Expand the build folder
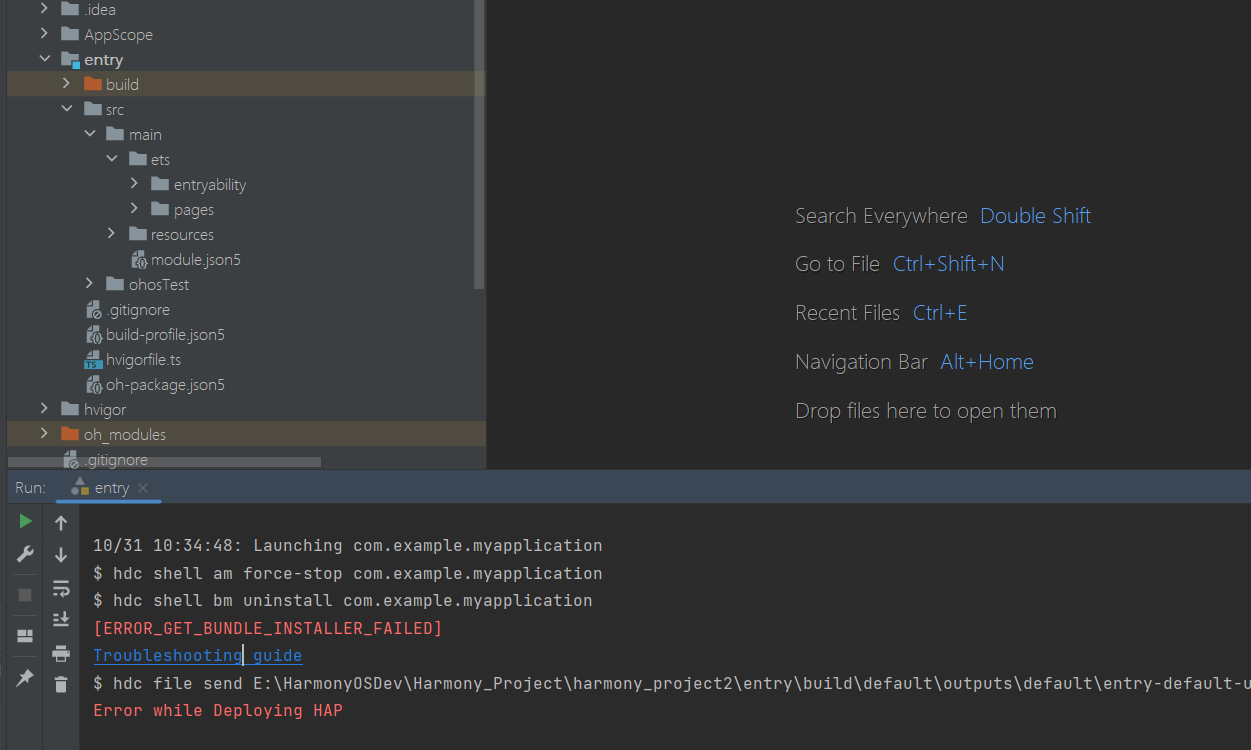Image resolution: width=1251 pixels, height=750 pixels. [x=67, y=85]
